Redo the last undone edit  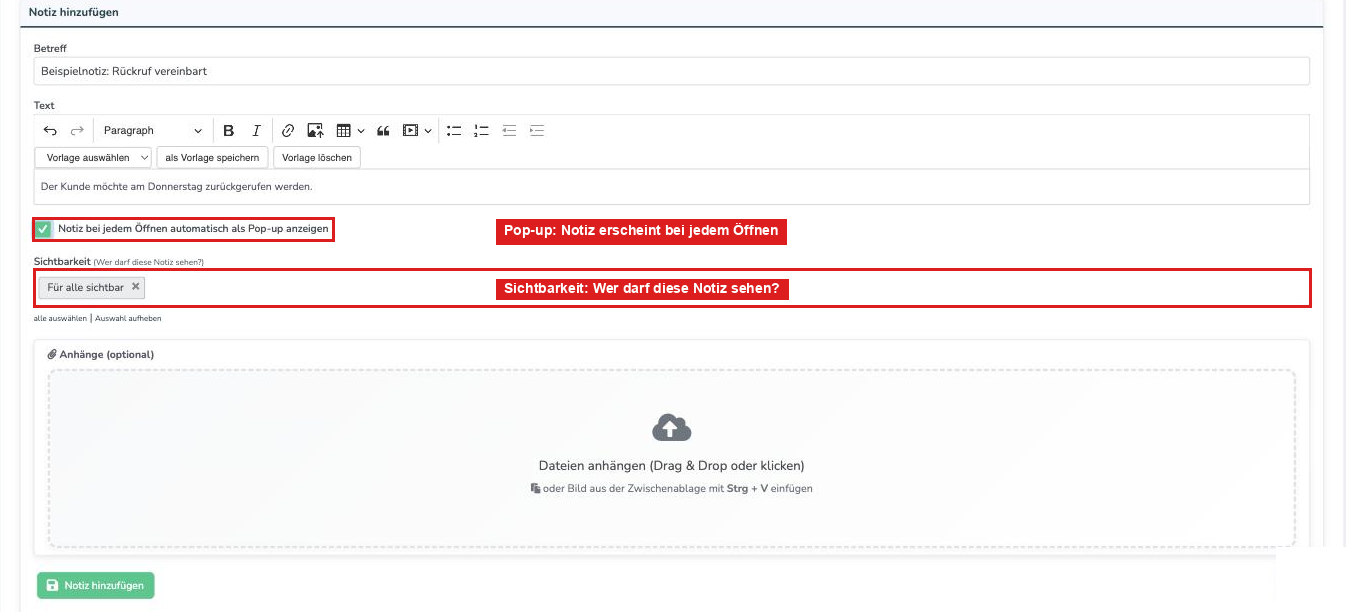click(x=77, y=131)
